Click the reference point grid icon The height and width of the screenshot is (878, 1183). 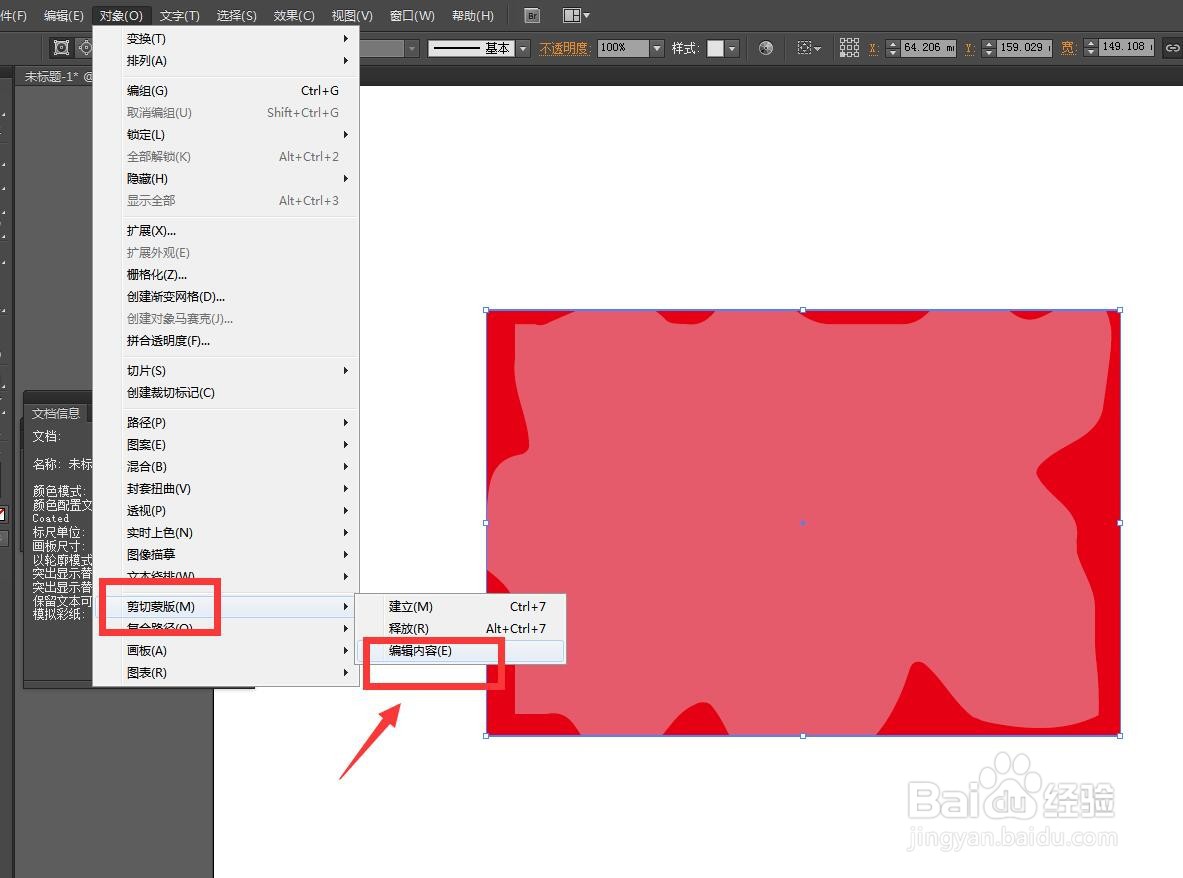pyautogui.click(x=849, y=48)
